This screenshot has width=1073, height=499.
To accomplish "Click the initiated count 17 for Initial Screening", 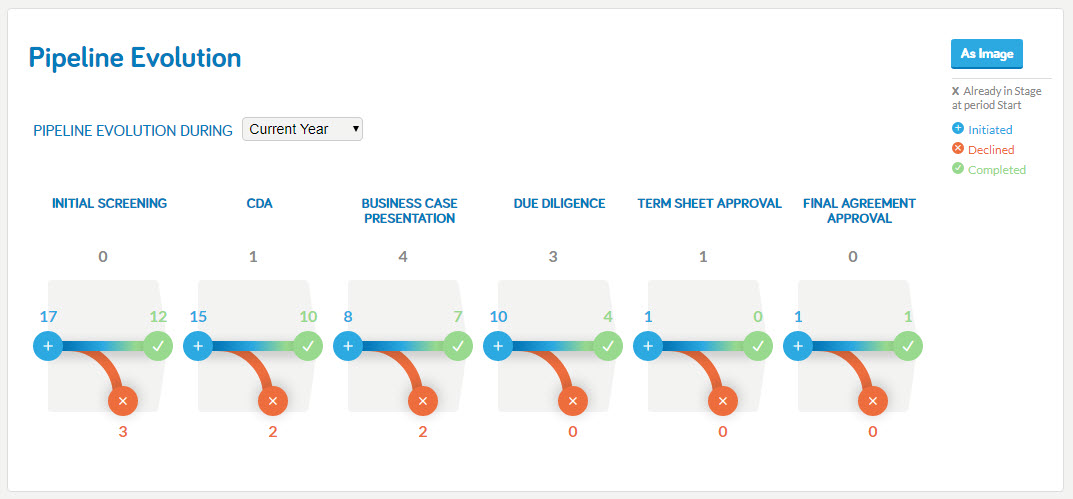I will click(48, 317).
